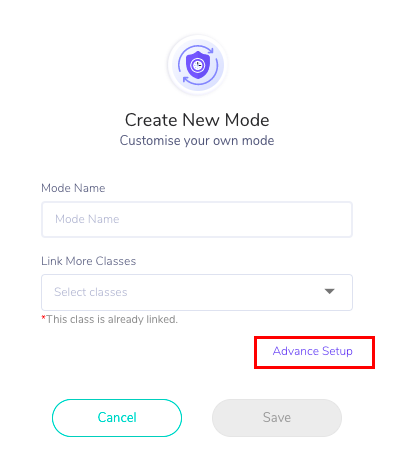The image size is (400, 472).
Task: Expand the Select classes dropdown arrow
Action: 329,291
